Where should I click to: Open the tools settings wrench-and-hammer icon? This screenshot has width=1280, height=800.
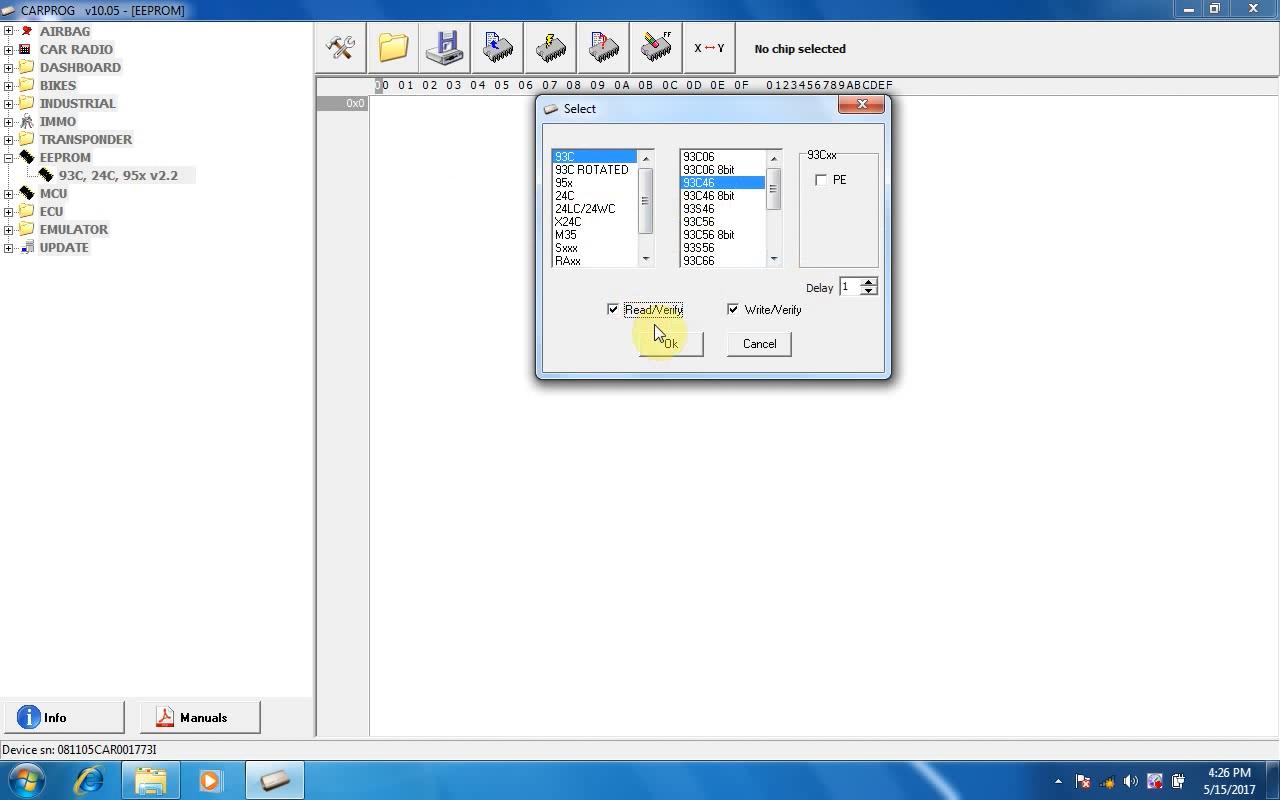341,48
